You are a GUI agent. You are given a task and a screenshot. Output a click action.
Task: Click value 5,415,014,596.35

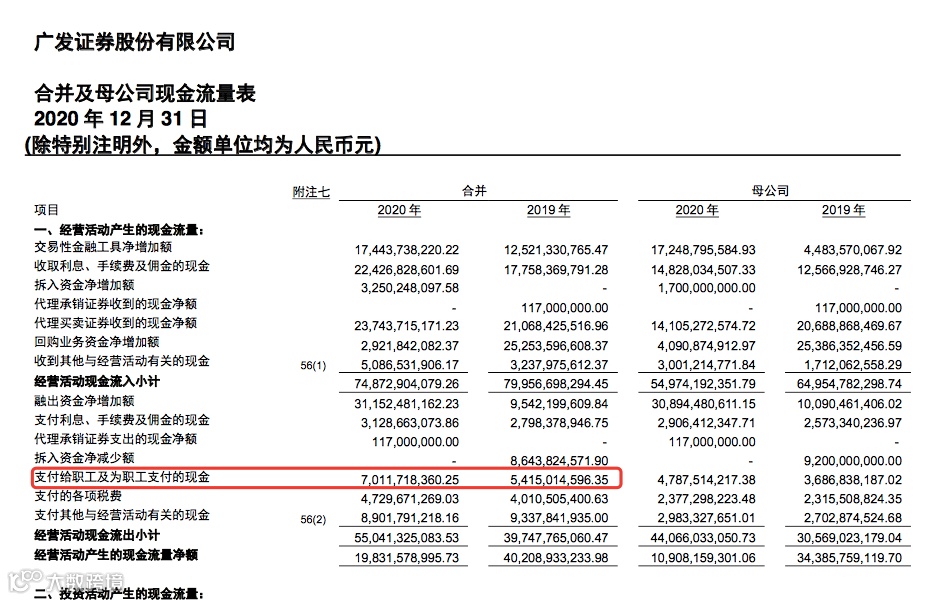(x=559, y=480)
